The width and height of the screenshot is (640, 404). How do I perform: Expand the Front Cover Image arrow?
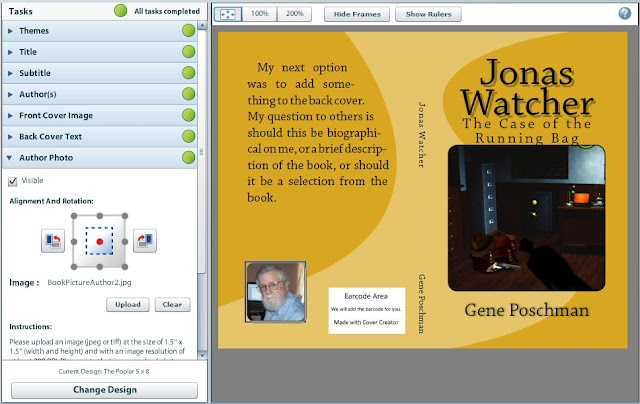[10, 115]
